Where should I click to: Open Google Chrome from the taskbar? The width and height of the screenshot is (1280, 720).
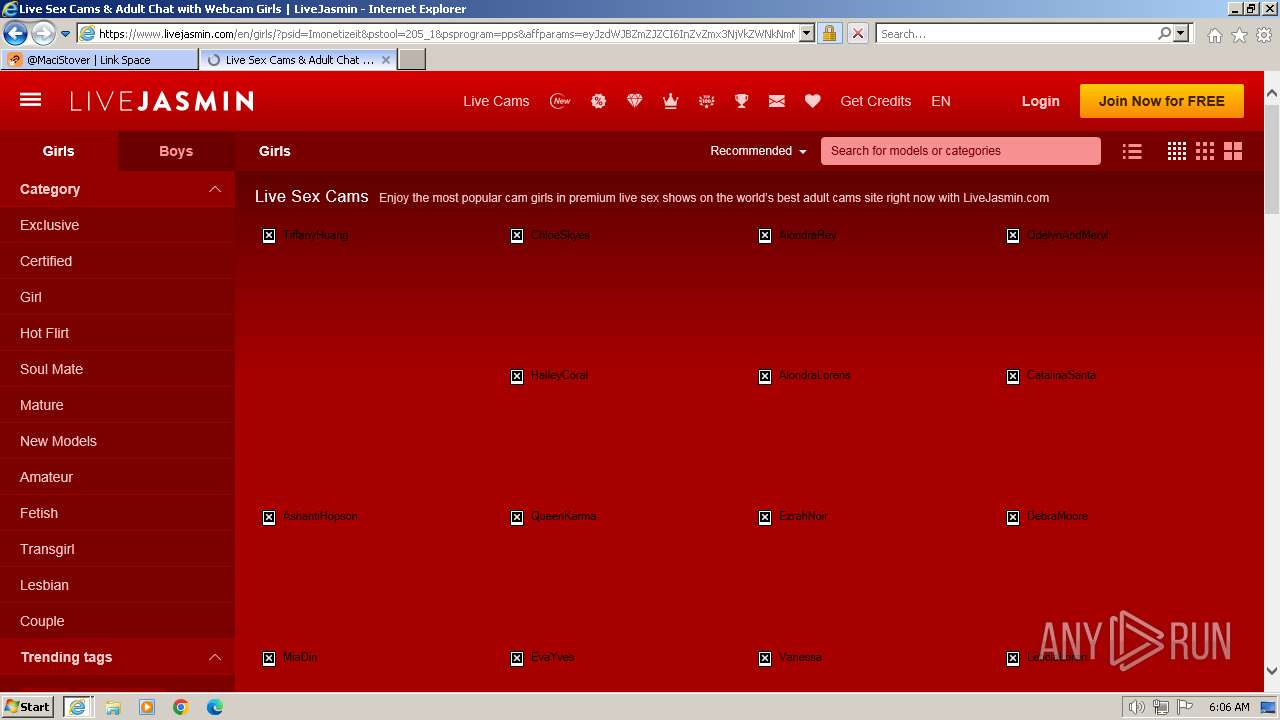pos(181,707)
